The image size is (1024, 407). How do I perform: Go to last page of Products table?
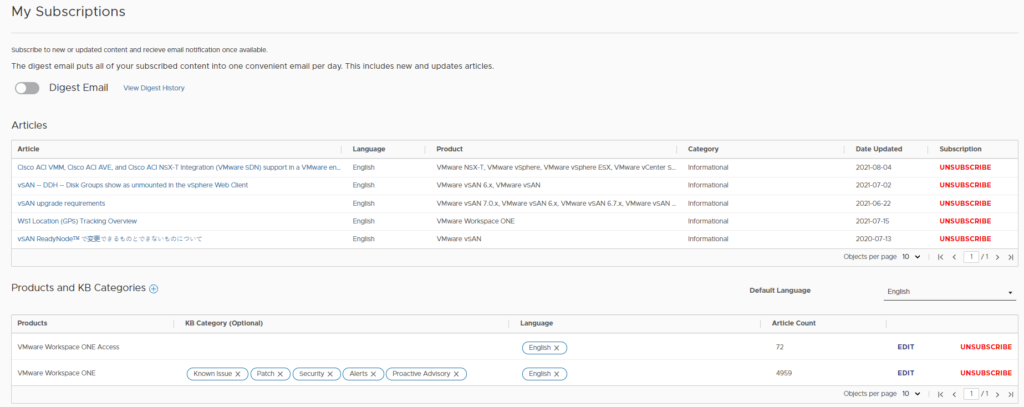(x=1011, y=395)
